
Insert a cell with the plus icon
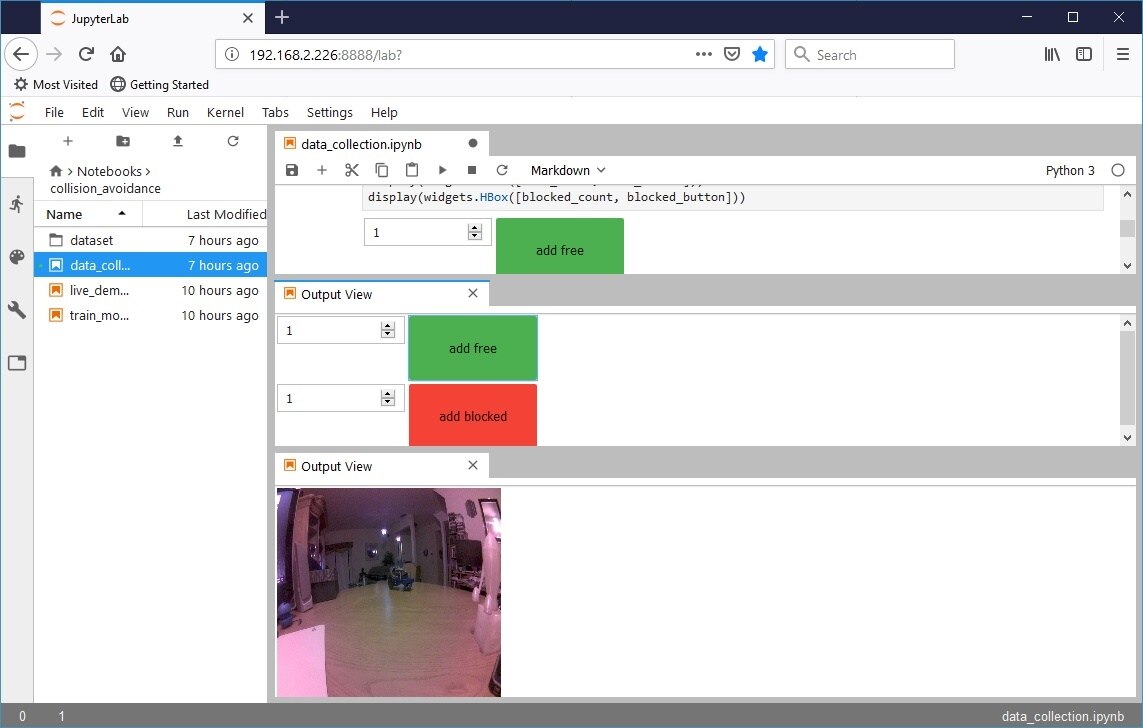[x=322, y=170]
